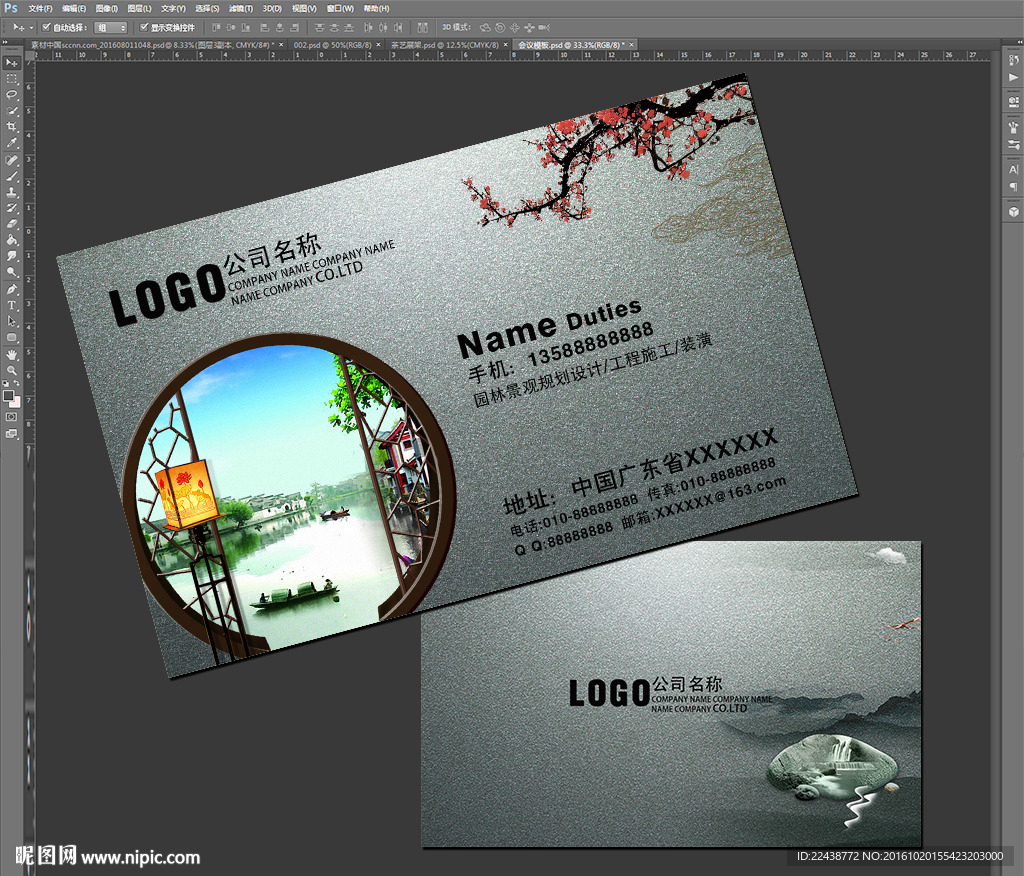Select the Rounded Rectangle shape tool
The height and width of the screenshot is (876, 1024).
(11, 337)
